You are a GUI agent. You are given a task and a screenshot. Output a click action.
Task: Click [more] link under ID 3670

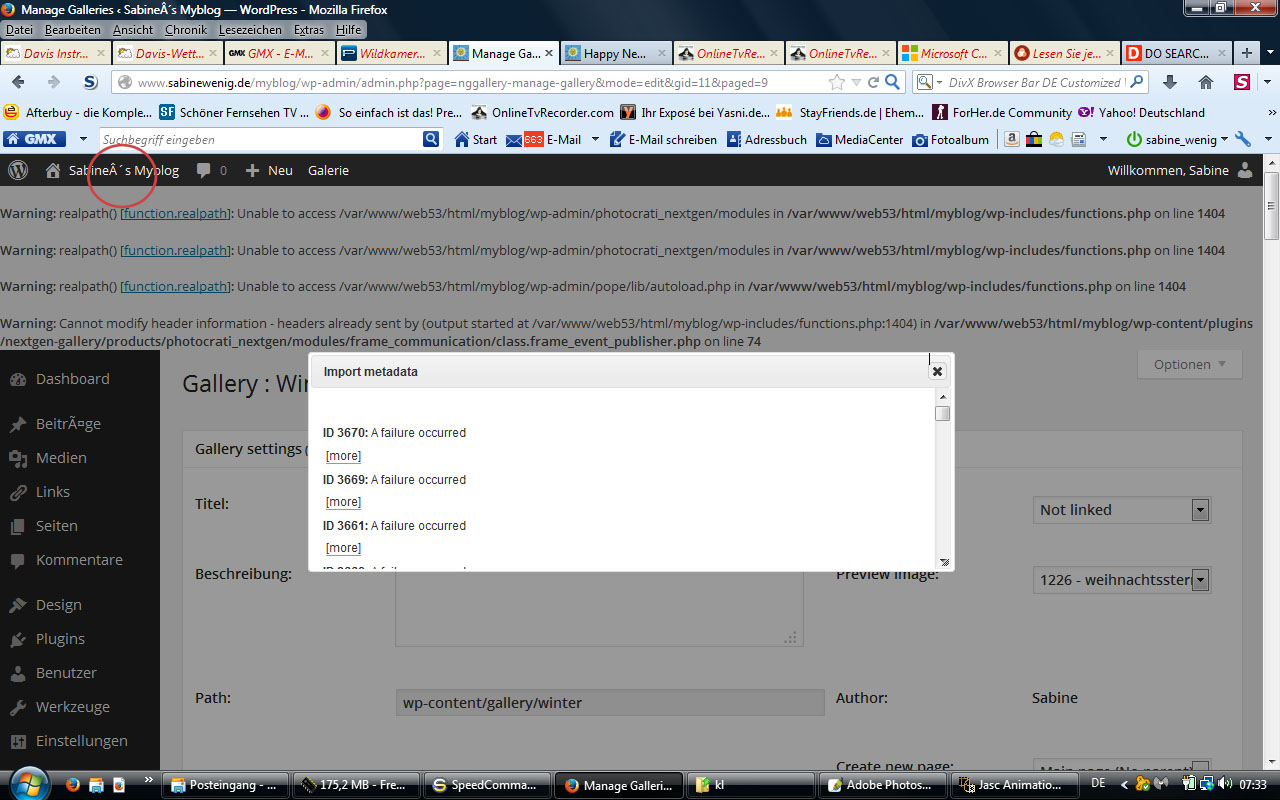tap(343, 456)
